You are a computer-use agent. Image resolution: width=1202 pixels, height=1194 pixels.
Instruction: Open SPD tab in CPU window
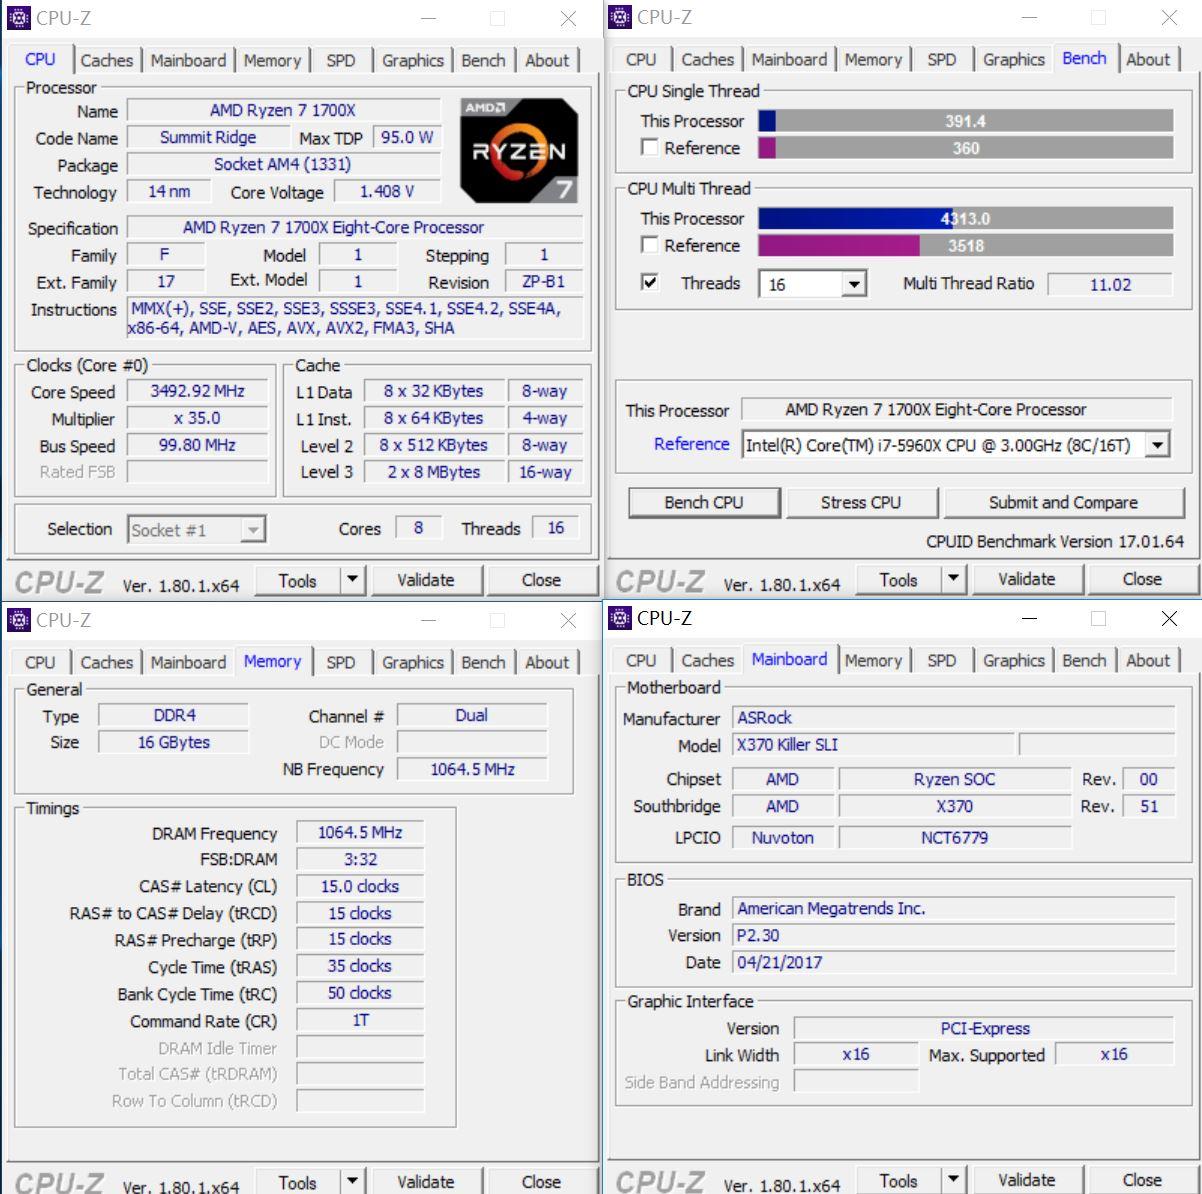[341, 60]
